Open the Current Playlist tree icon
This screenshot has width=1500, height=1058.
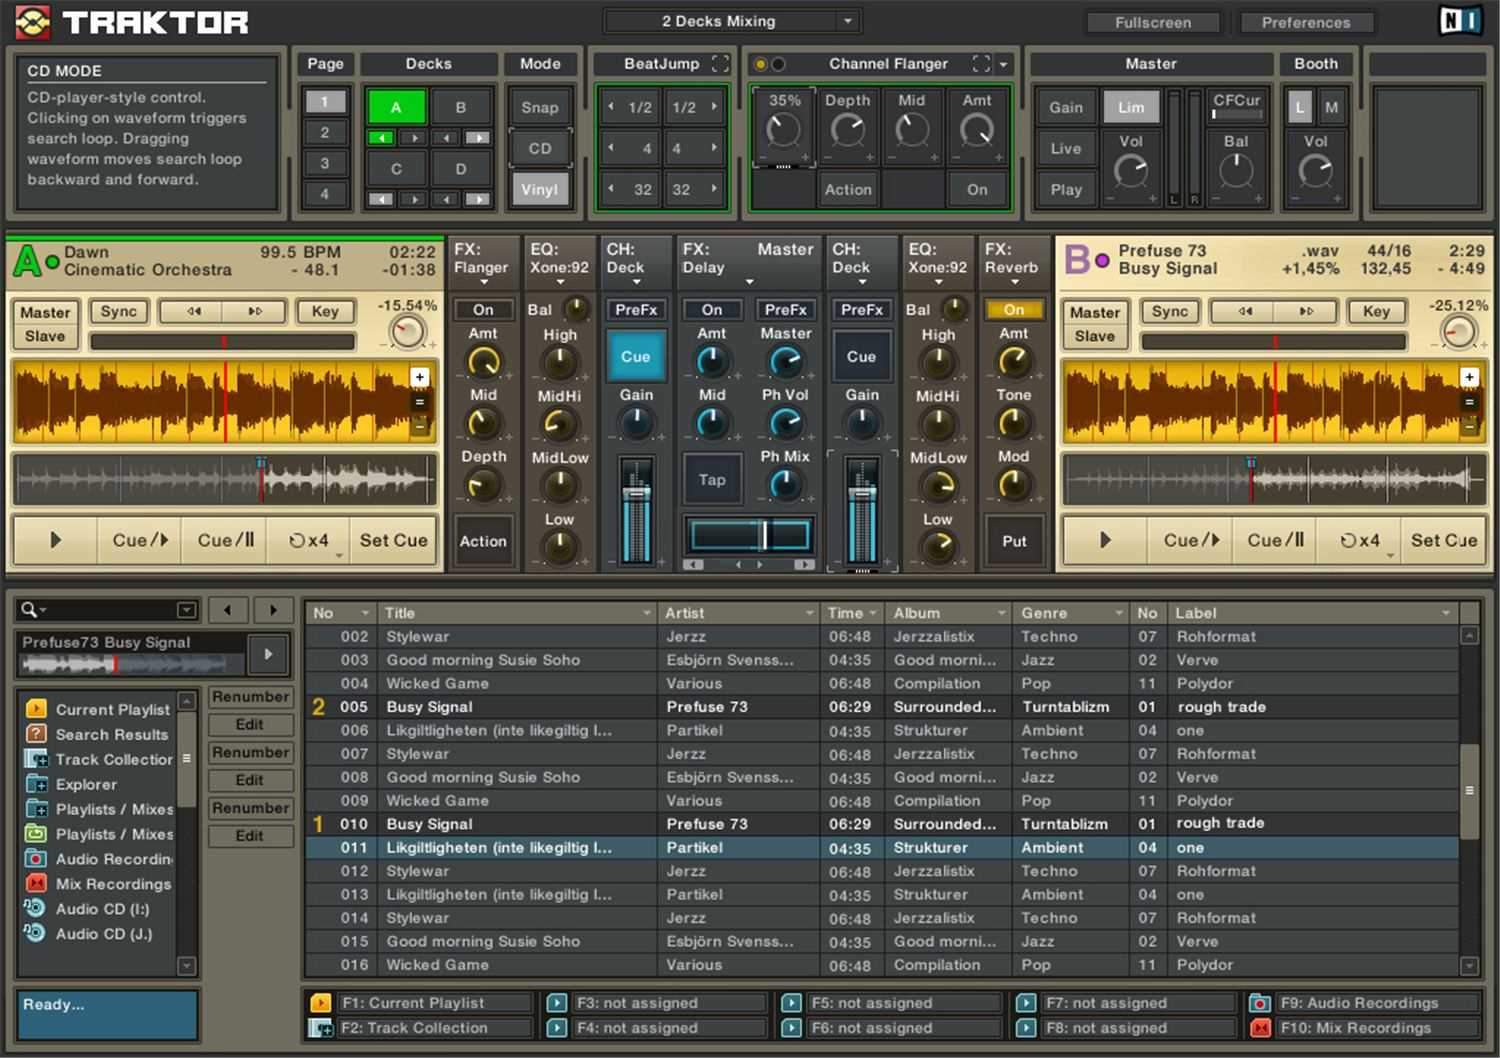point(36,708)
